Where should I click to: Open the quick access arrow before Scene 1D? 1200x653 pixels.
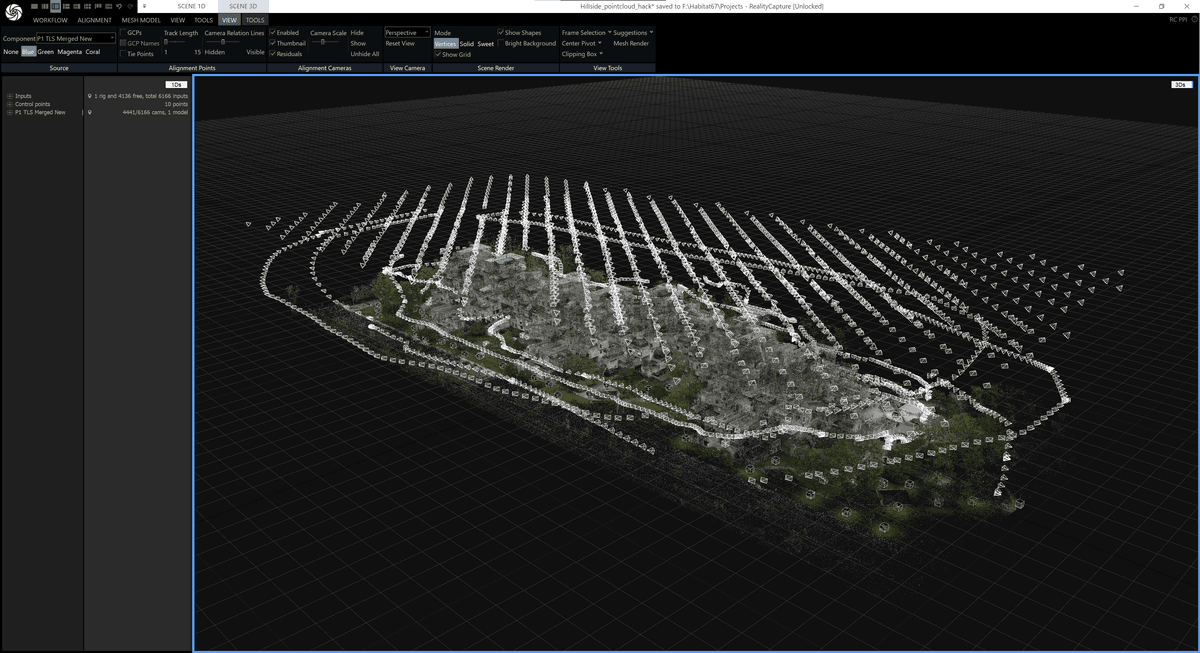144,6
